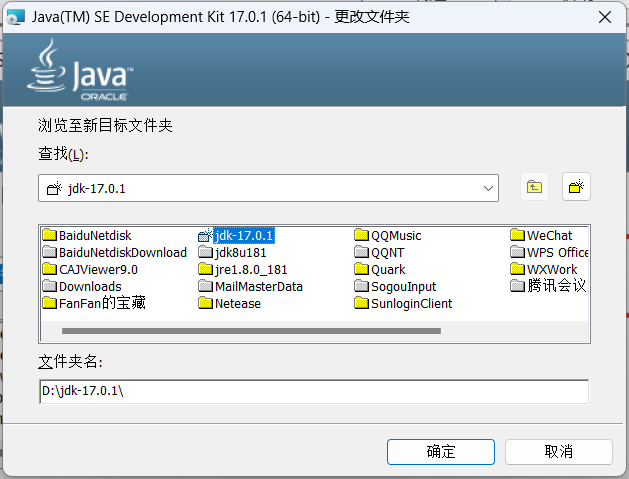Viewport: 629px width, 479px height.
Task: Select the 腾讯会议 folder icon
Action: click(x=517, y=286)
